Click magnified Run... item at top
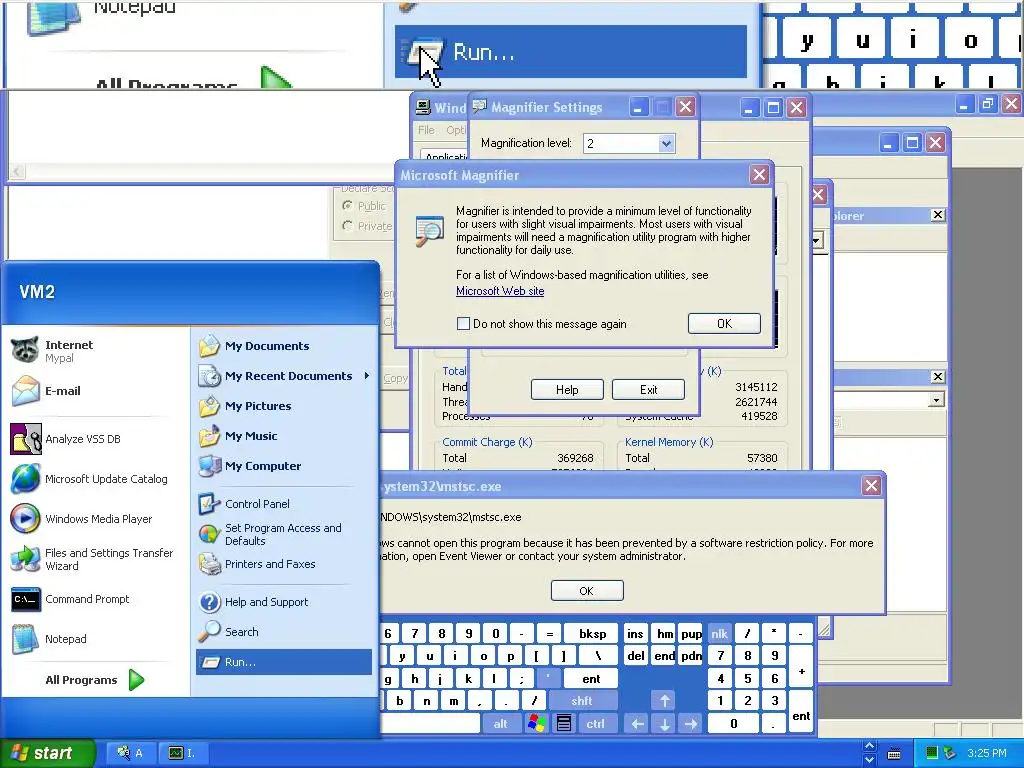Screen dimensions: 1024x768 pyautogui.click(x=571, y=52)
